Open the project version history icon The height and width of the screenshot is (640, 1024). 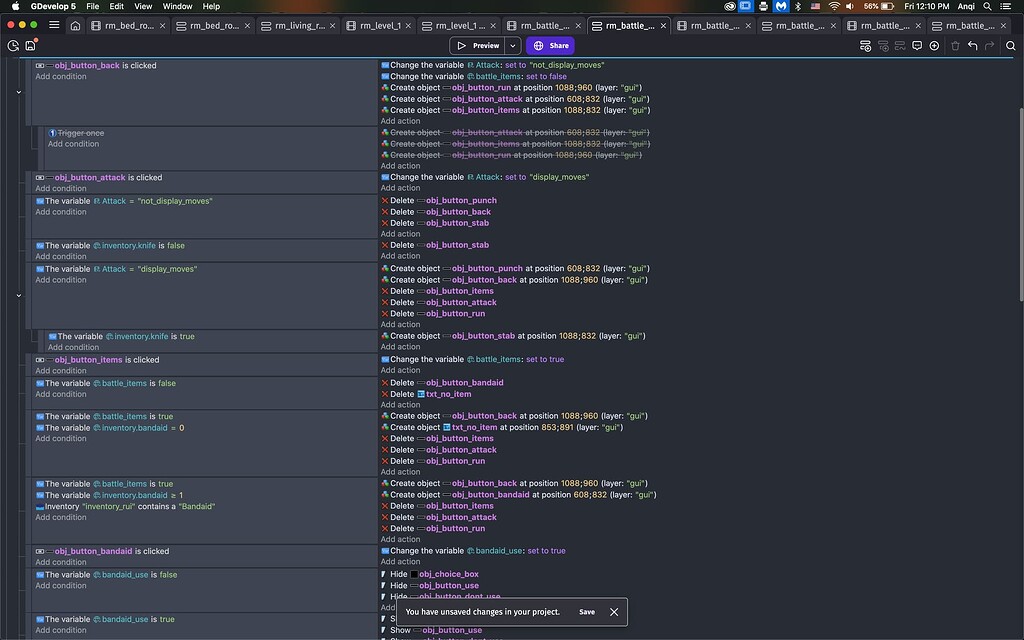coord(13,46)
